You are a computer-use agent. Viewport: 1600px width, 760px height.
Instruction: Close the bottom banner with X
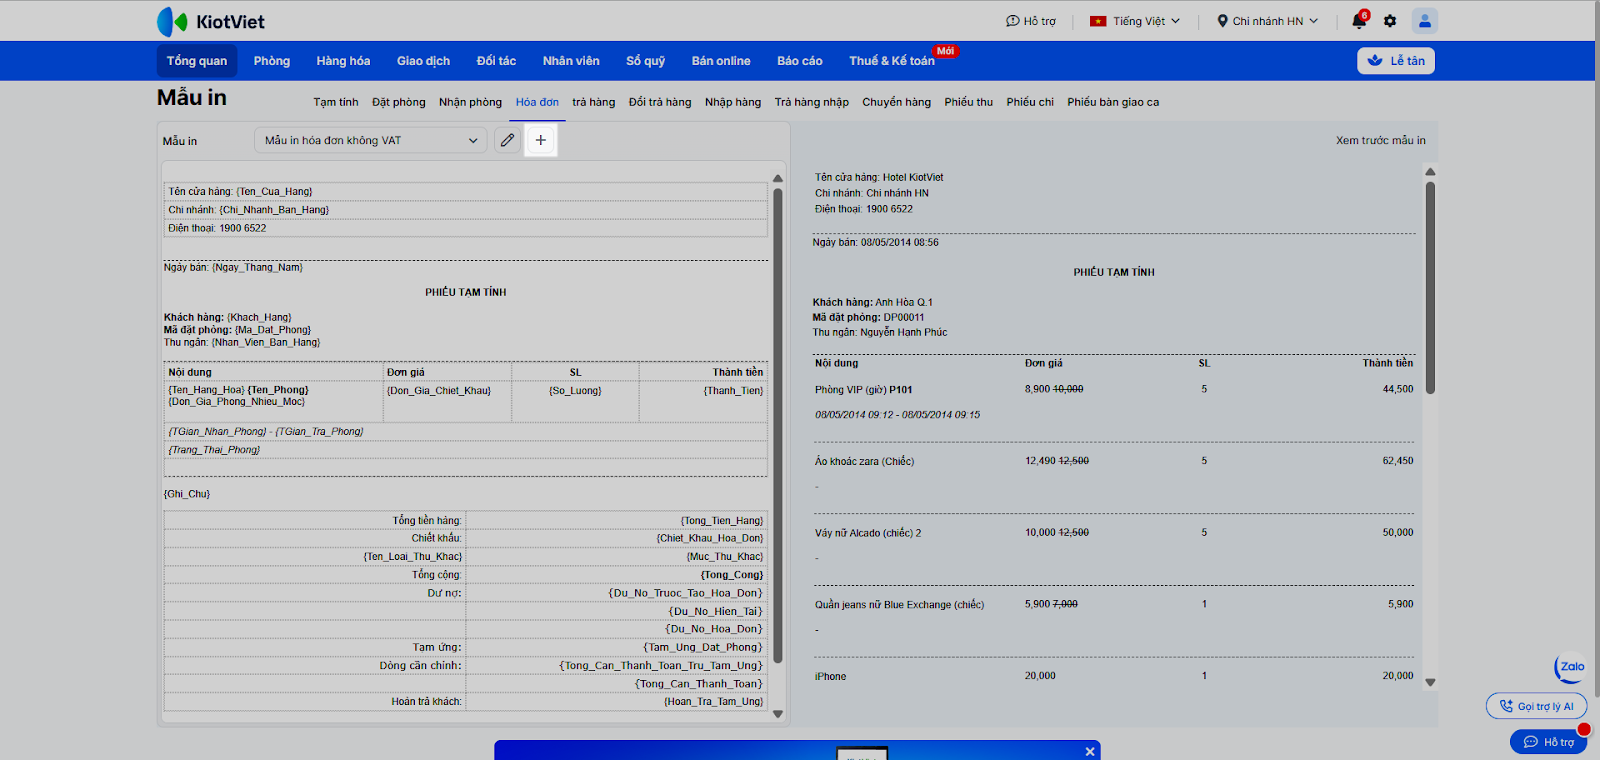(1090, 751)
